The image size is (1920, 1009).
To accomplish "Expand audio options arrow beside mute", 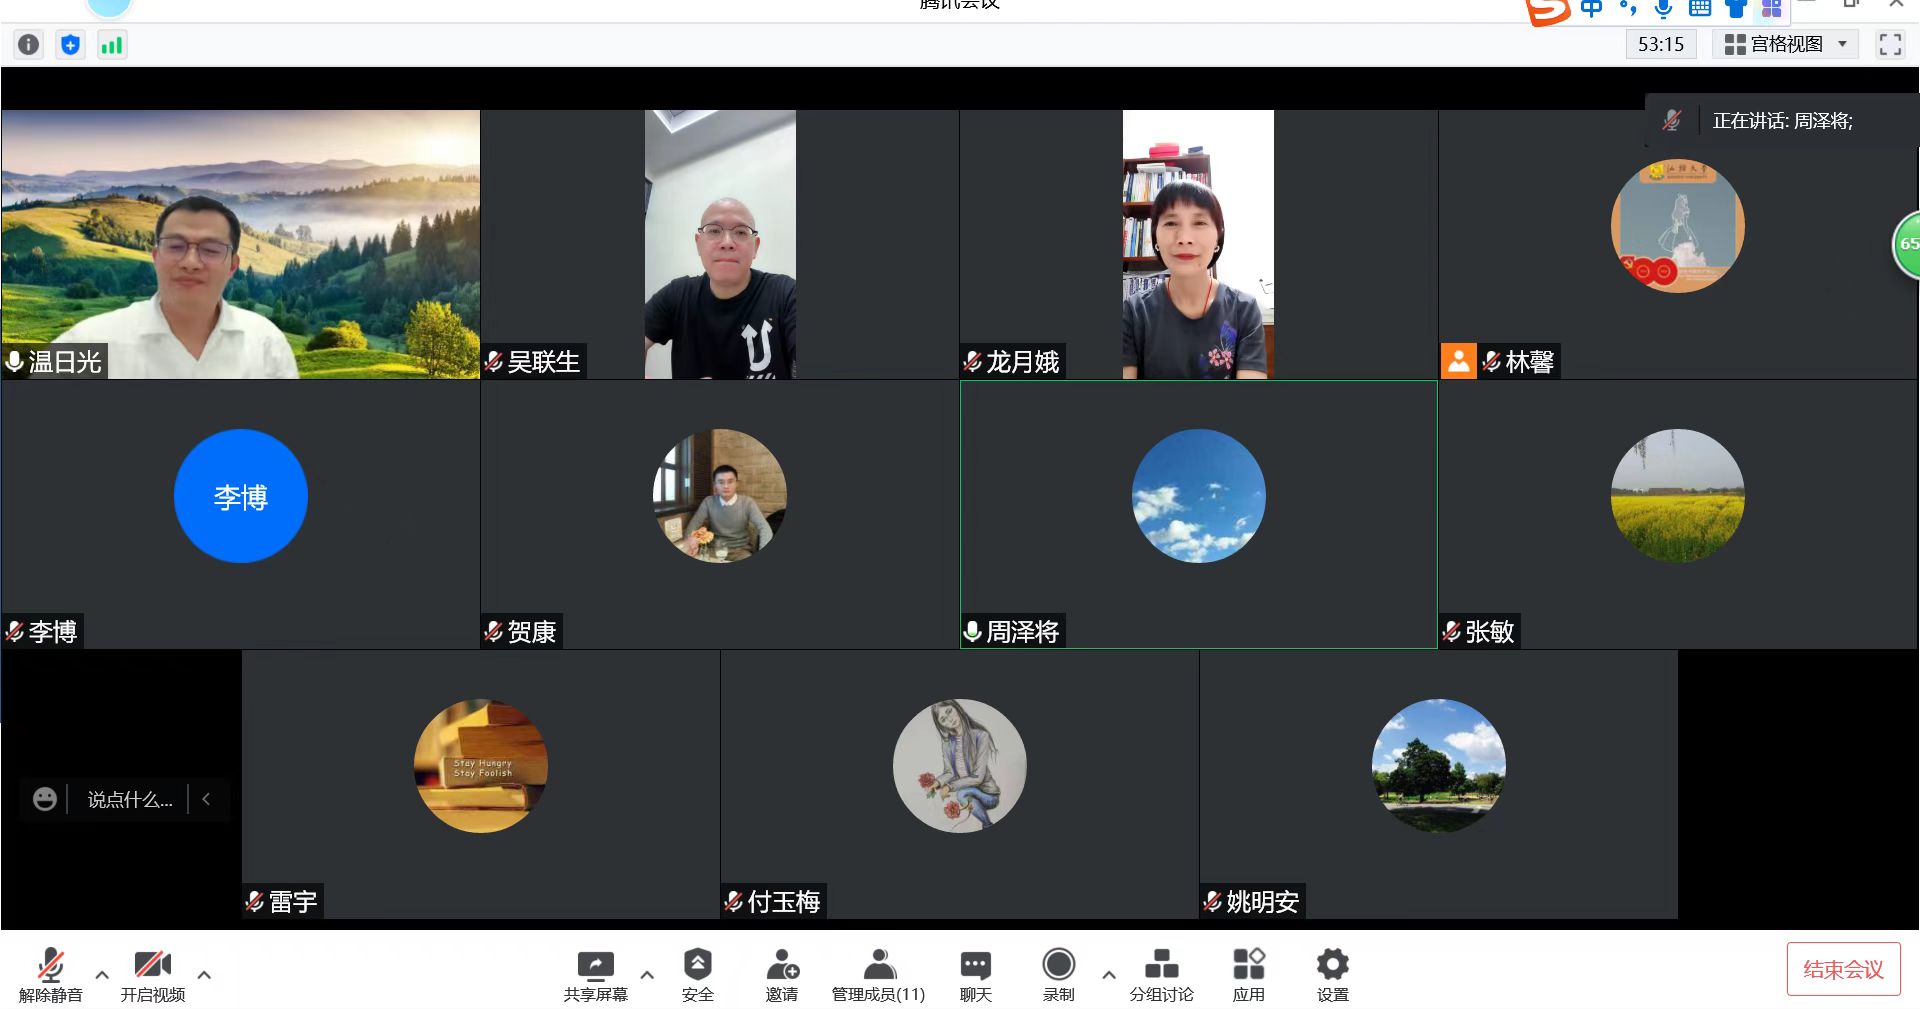I will (102, 974).
